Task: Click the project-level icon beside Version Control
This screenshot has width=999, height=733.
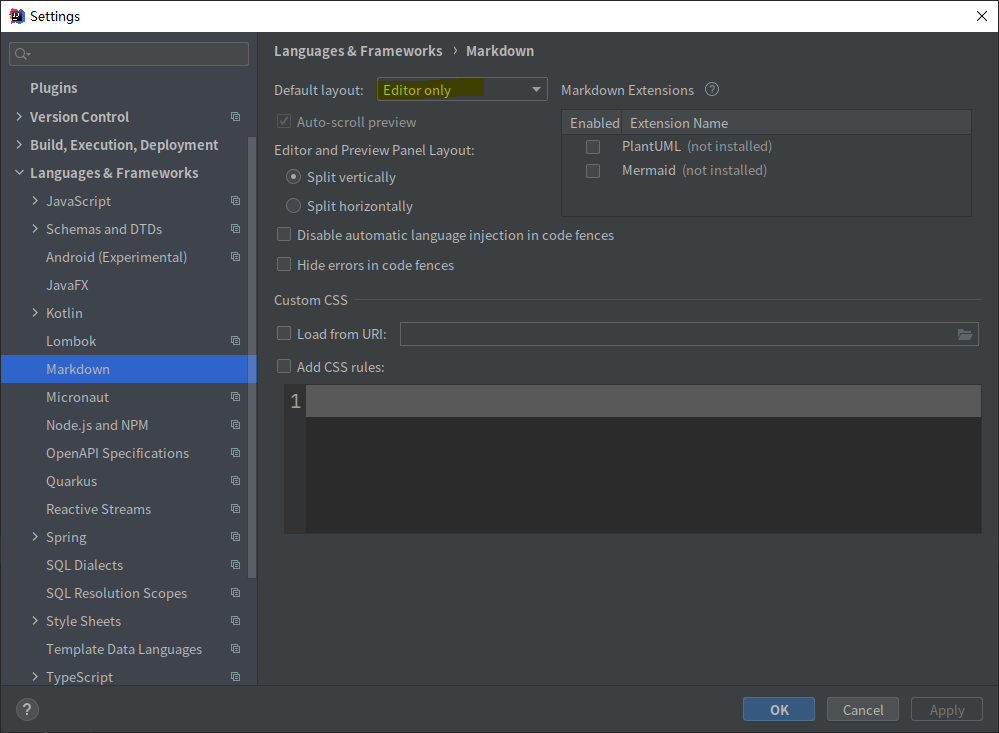Action: pos(235,117)
